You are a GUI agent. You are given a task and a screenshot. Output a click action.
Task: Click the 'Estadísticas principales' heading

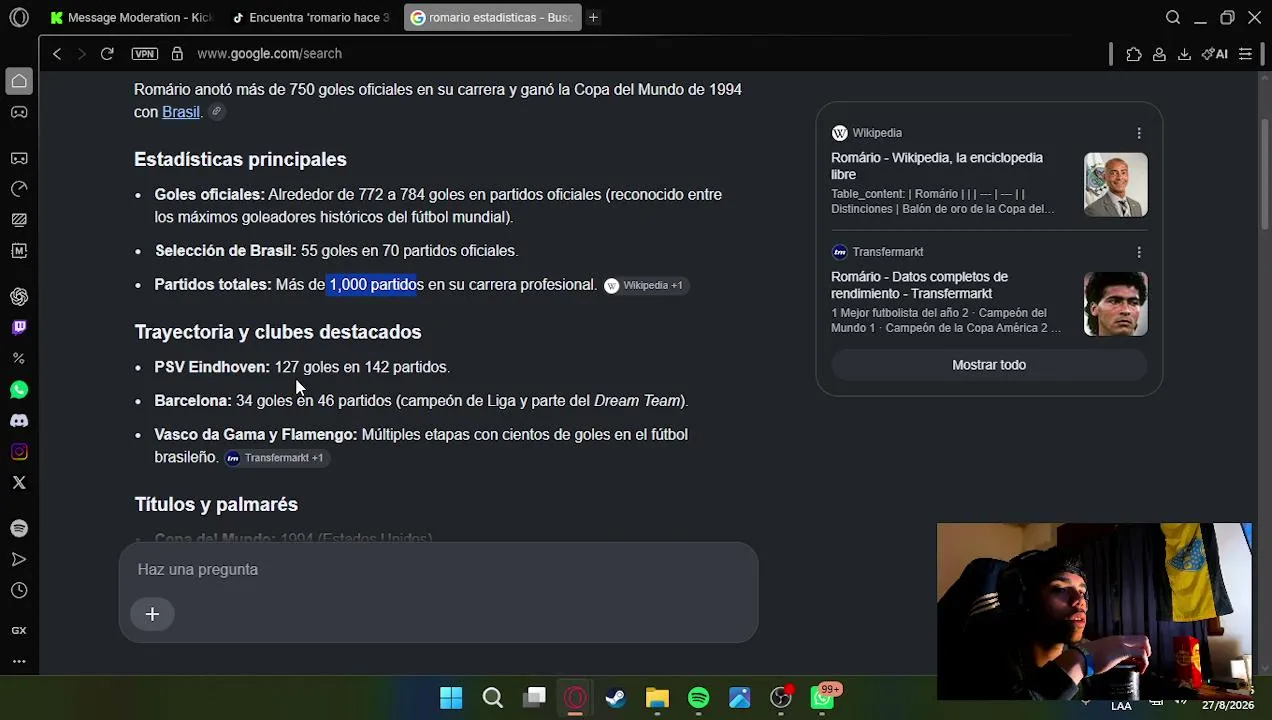click(x=240, y=160)
